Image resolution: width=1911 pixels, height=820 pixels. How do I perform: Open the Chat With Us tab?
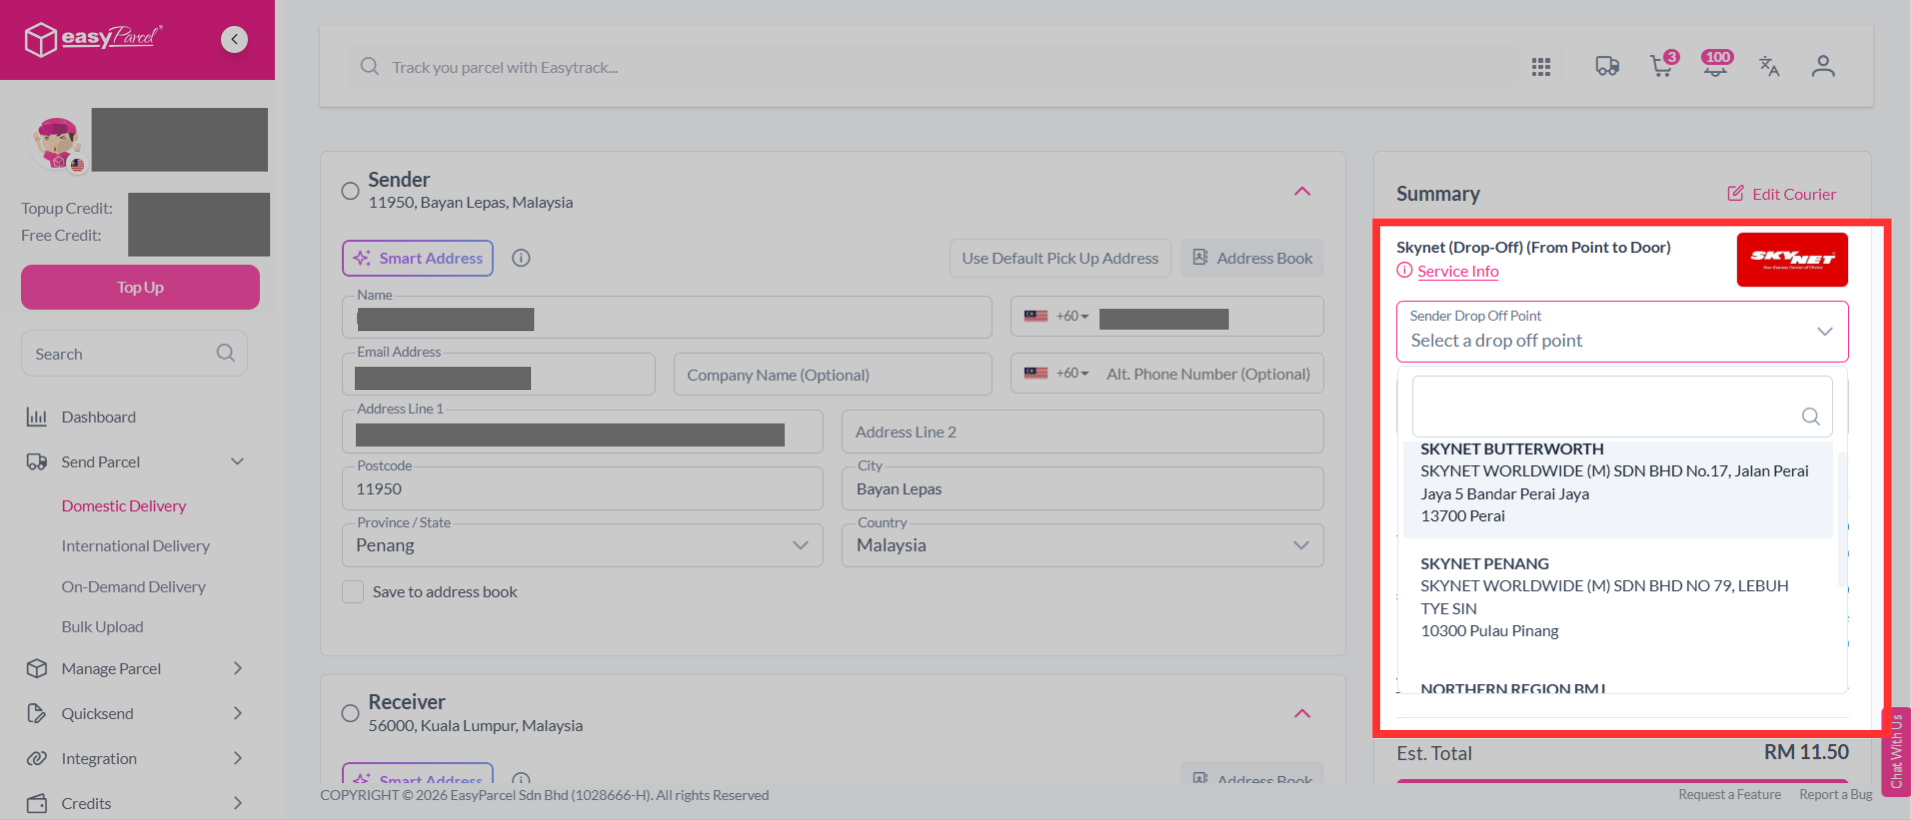(1896, 752)
